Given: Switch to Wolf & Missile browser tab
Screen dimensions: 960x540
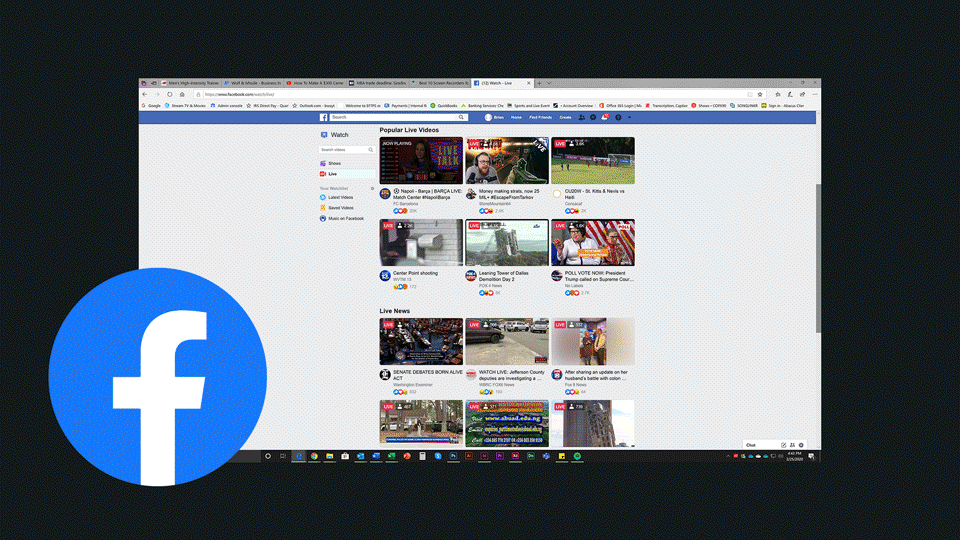Looking at the screenshot, I should coord(253,83).
